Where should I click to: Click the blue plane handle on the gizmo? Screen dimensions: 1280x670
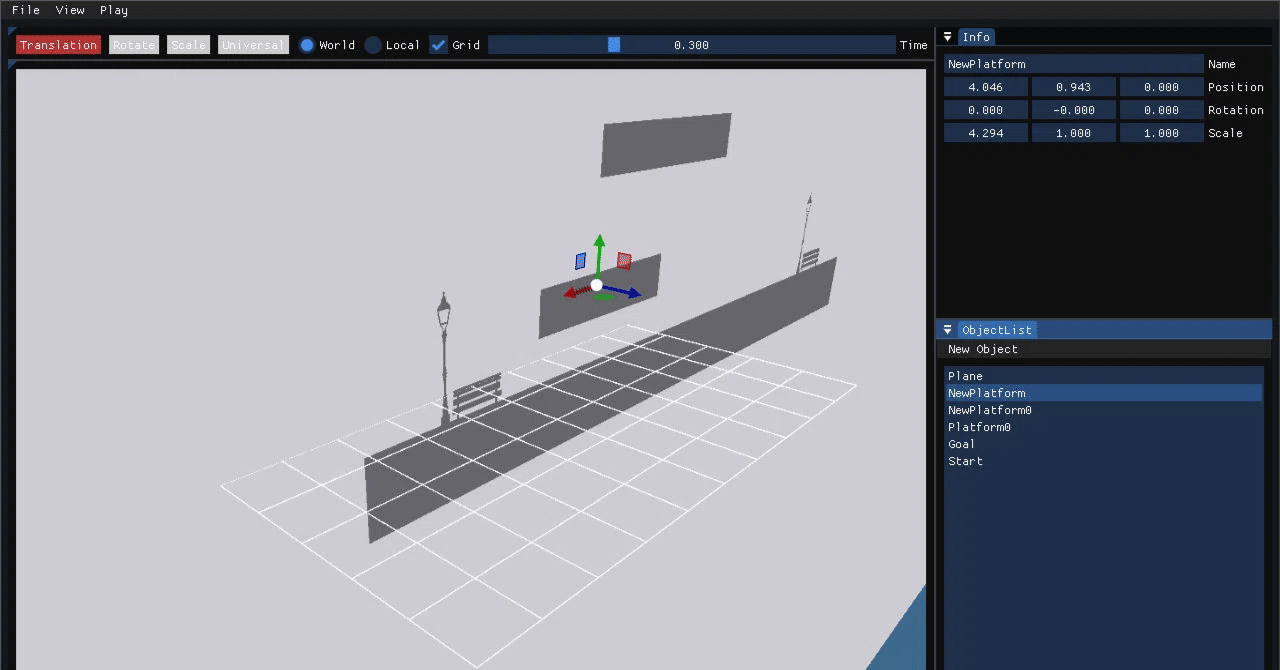point(580,260)
